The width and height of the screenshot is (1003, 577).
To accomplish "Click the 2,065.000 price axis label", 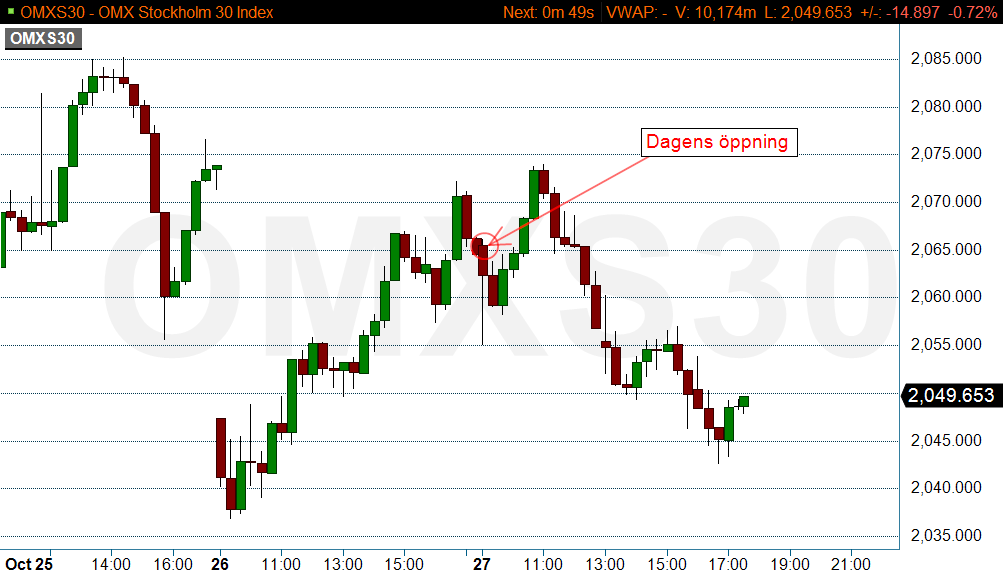I will (946, 249).
